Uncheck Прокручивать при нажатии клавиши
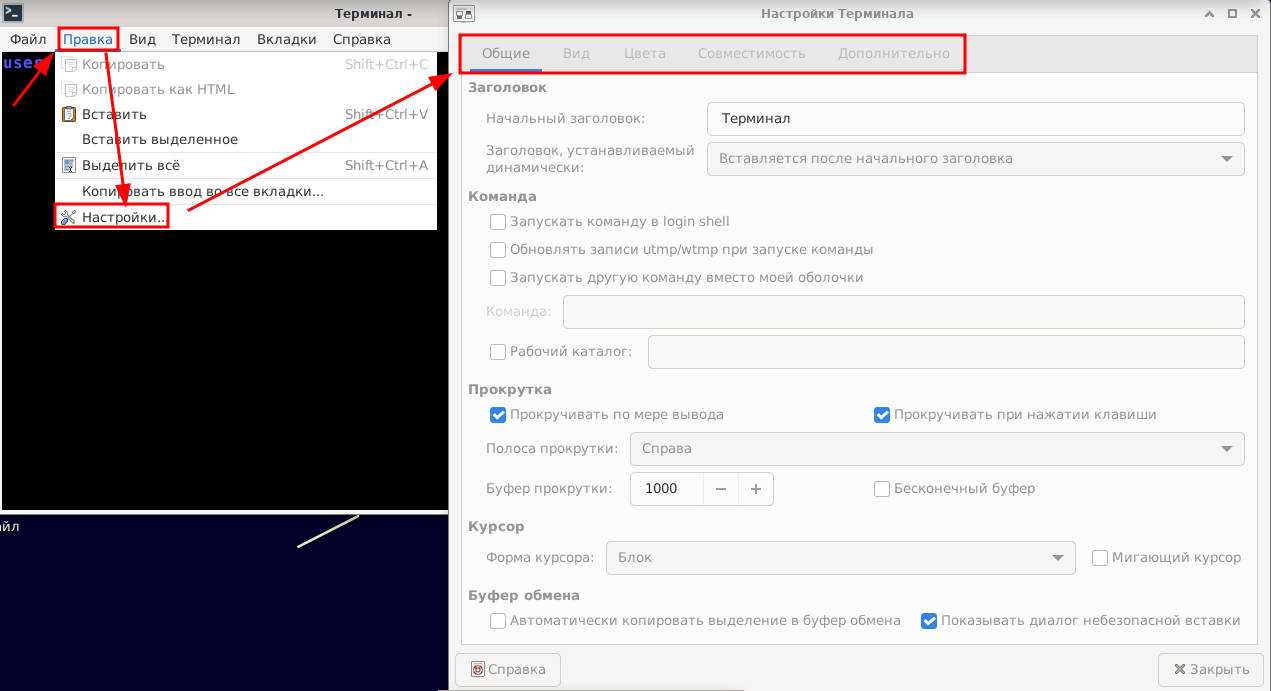The height and width of the screenshot is (691, 1271). [882, 415]
